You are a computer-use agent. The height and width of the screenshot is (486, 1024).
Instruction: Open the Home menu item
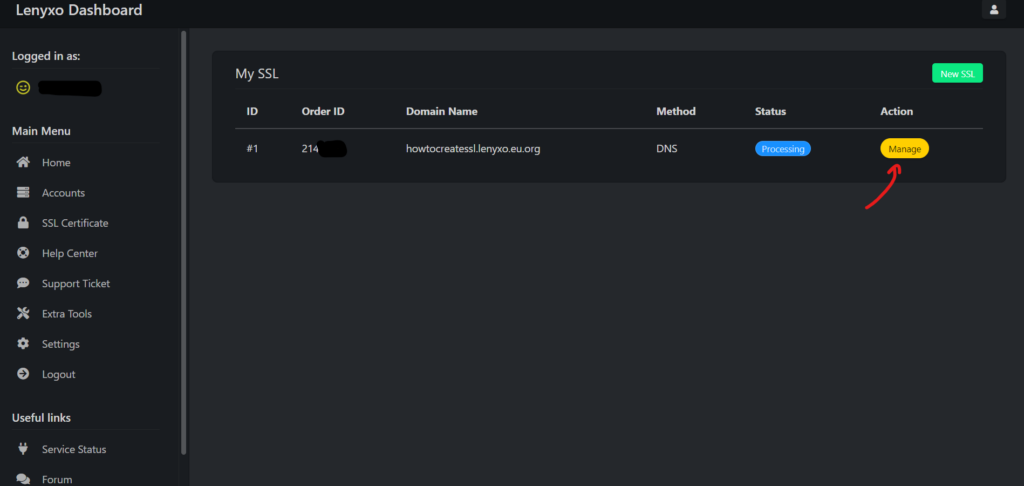pyautogui.click(x=56, y=163)
